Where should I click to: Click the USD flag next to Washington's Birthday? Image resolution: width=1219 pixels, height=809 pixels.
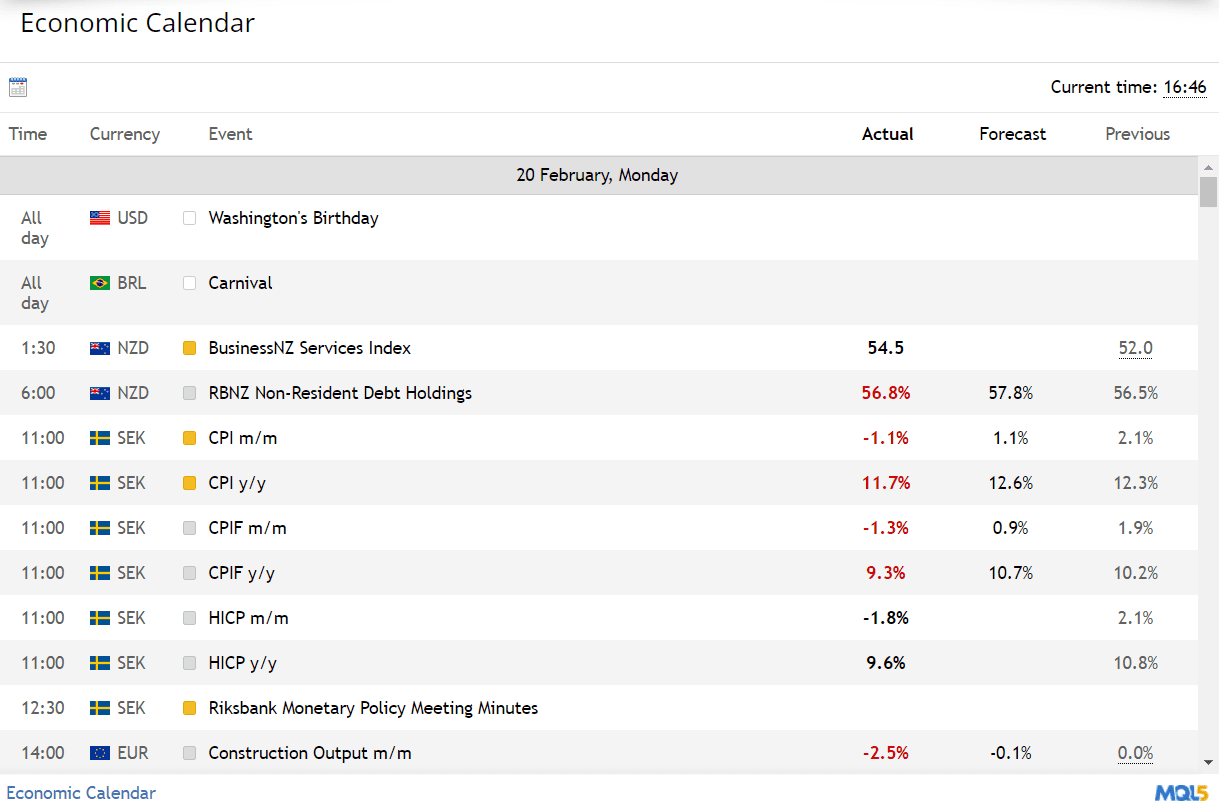(98, 217)
